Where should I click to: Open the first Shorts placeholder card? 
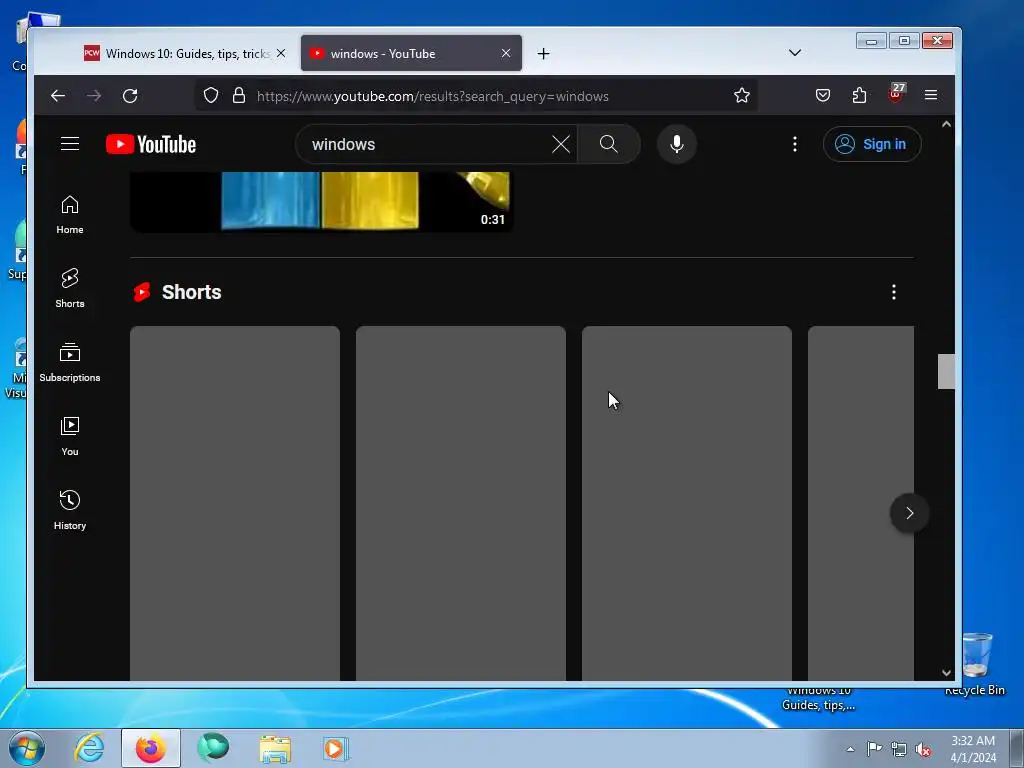pos(235,504)
